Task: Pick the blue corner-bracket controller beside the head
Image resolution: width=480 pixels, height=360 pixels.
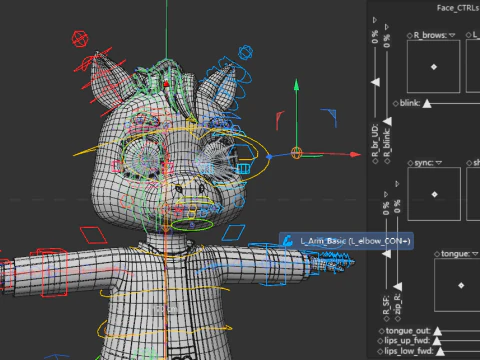Action: tap(330, 117)
